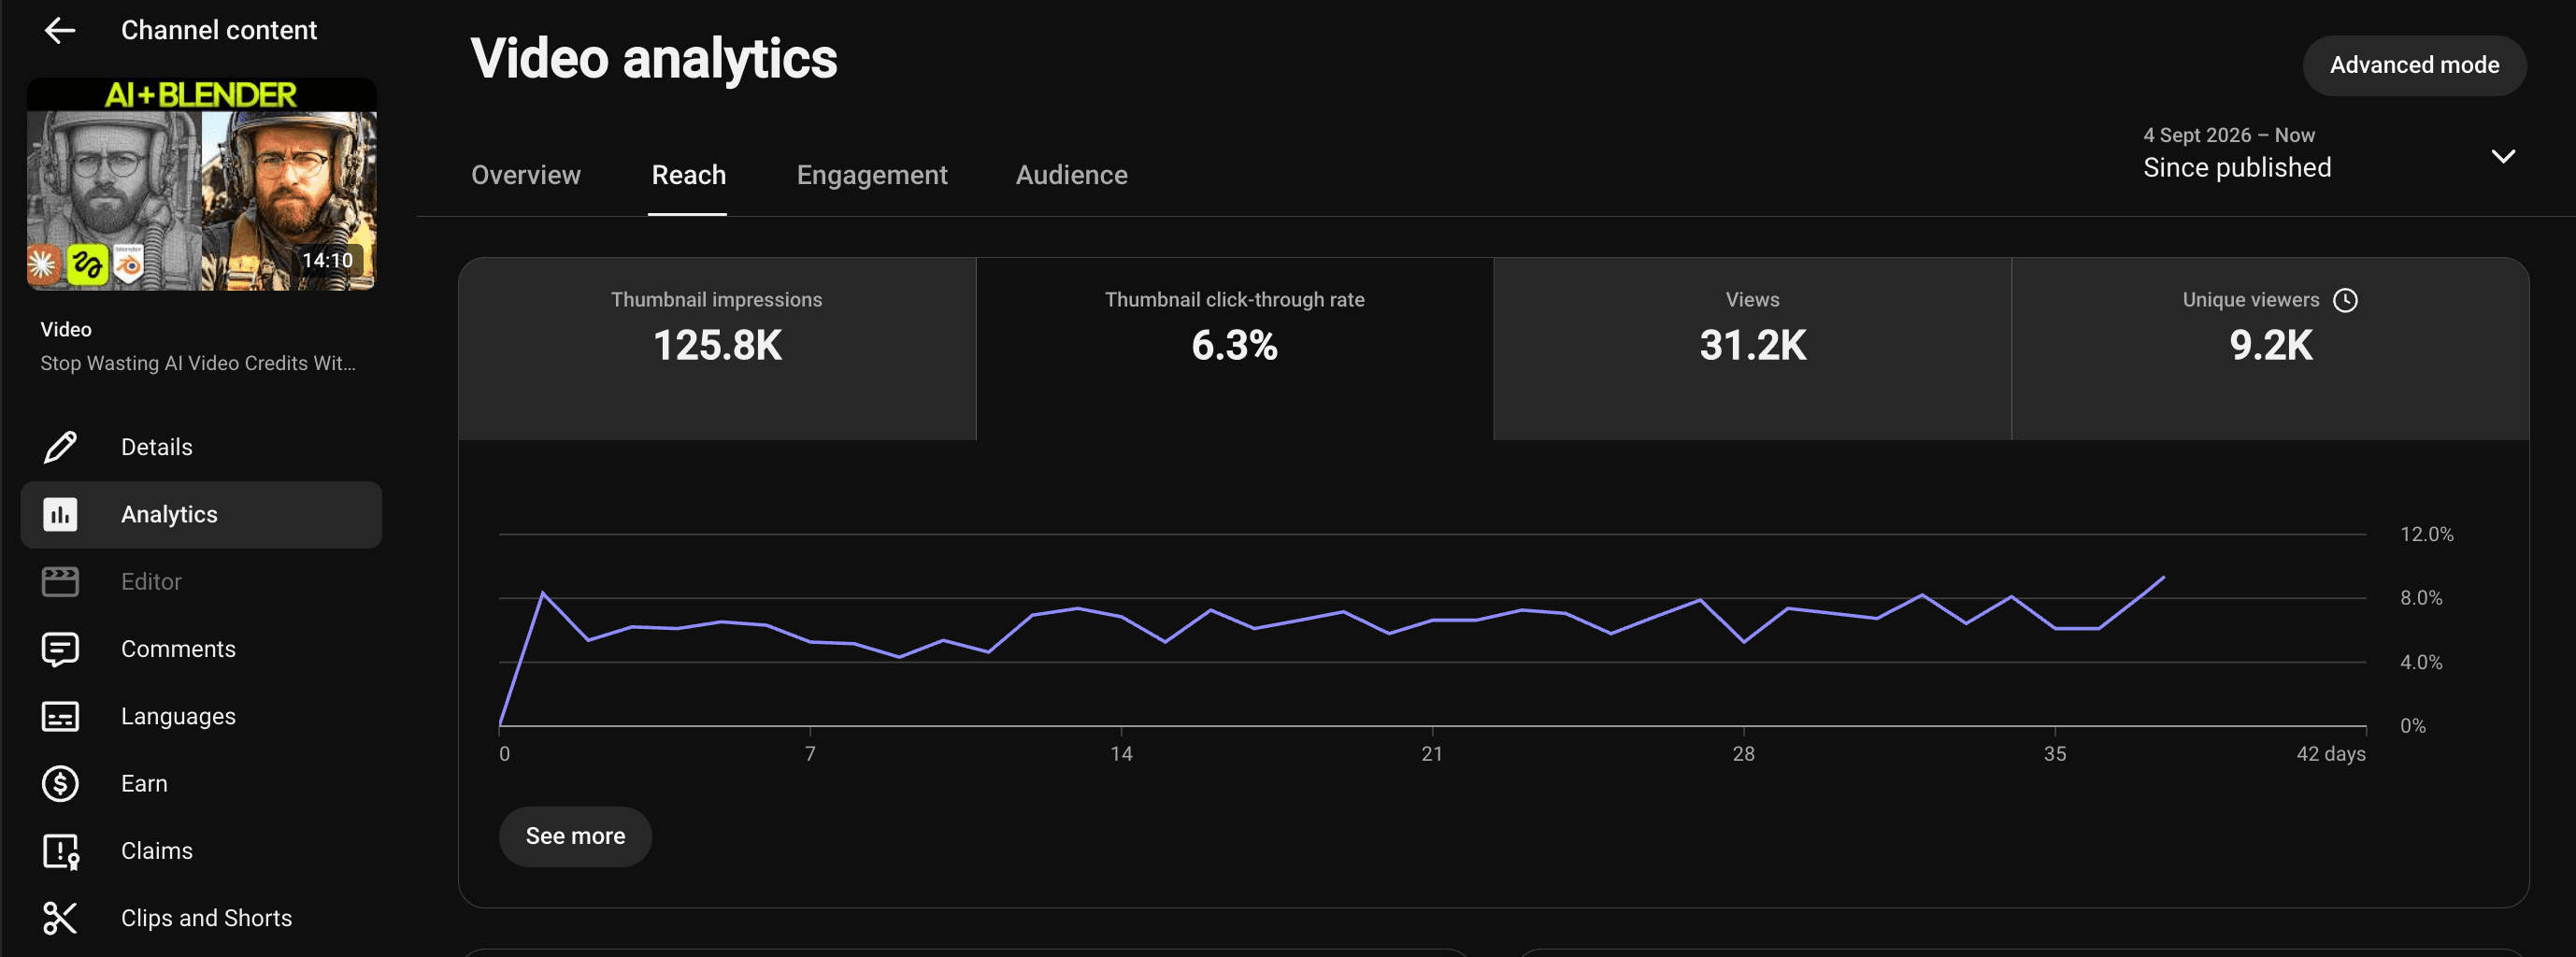Viewport: 2576px width, 957px height.
Task: Click the video title 'Stop Wasting AI Video Credits'
Action: (x=198, y=363)
